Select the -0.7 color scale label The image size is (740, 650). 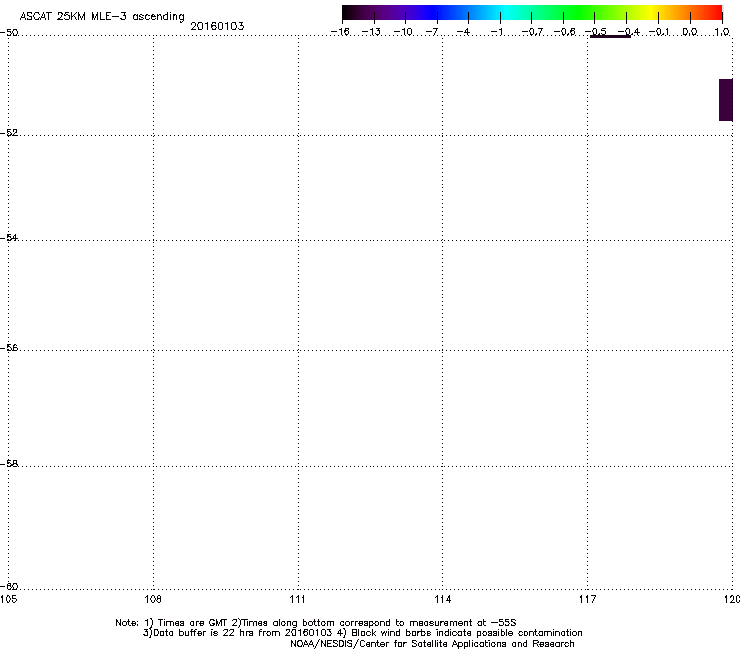point(532,32)
